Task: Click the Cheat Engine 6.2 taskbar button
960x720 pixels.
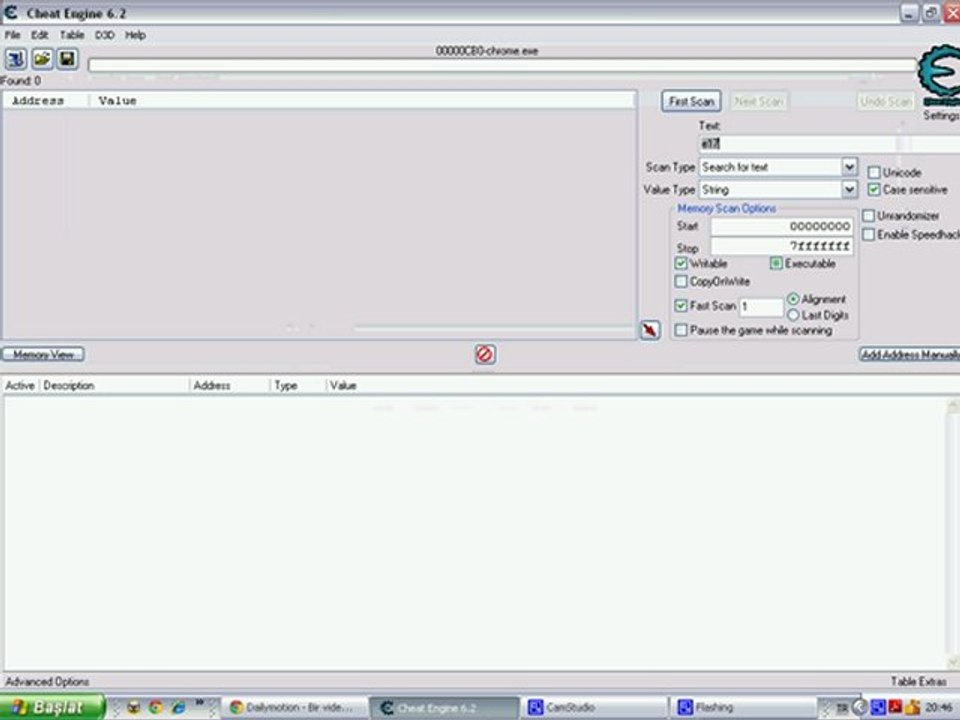Action: click(x=444, y=707)
